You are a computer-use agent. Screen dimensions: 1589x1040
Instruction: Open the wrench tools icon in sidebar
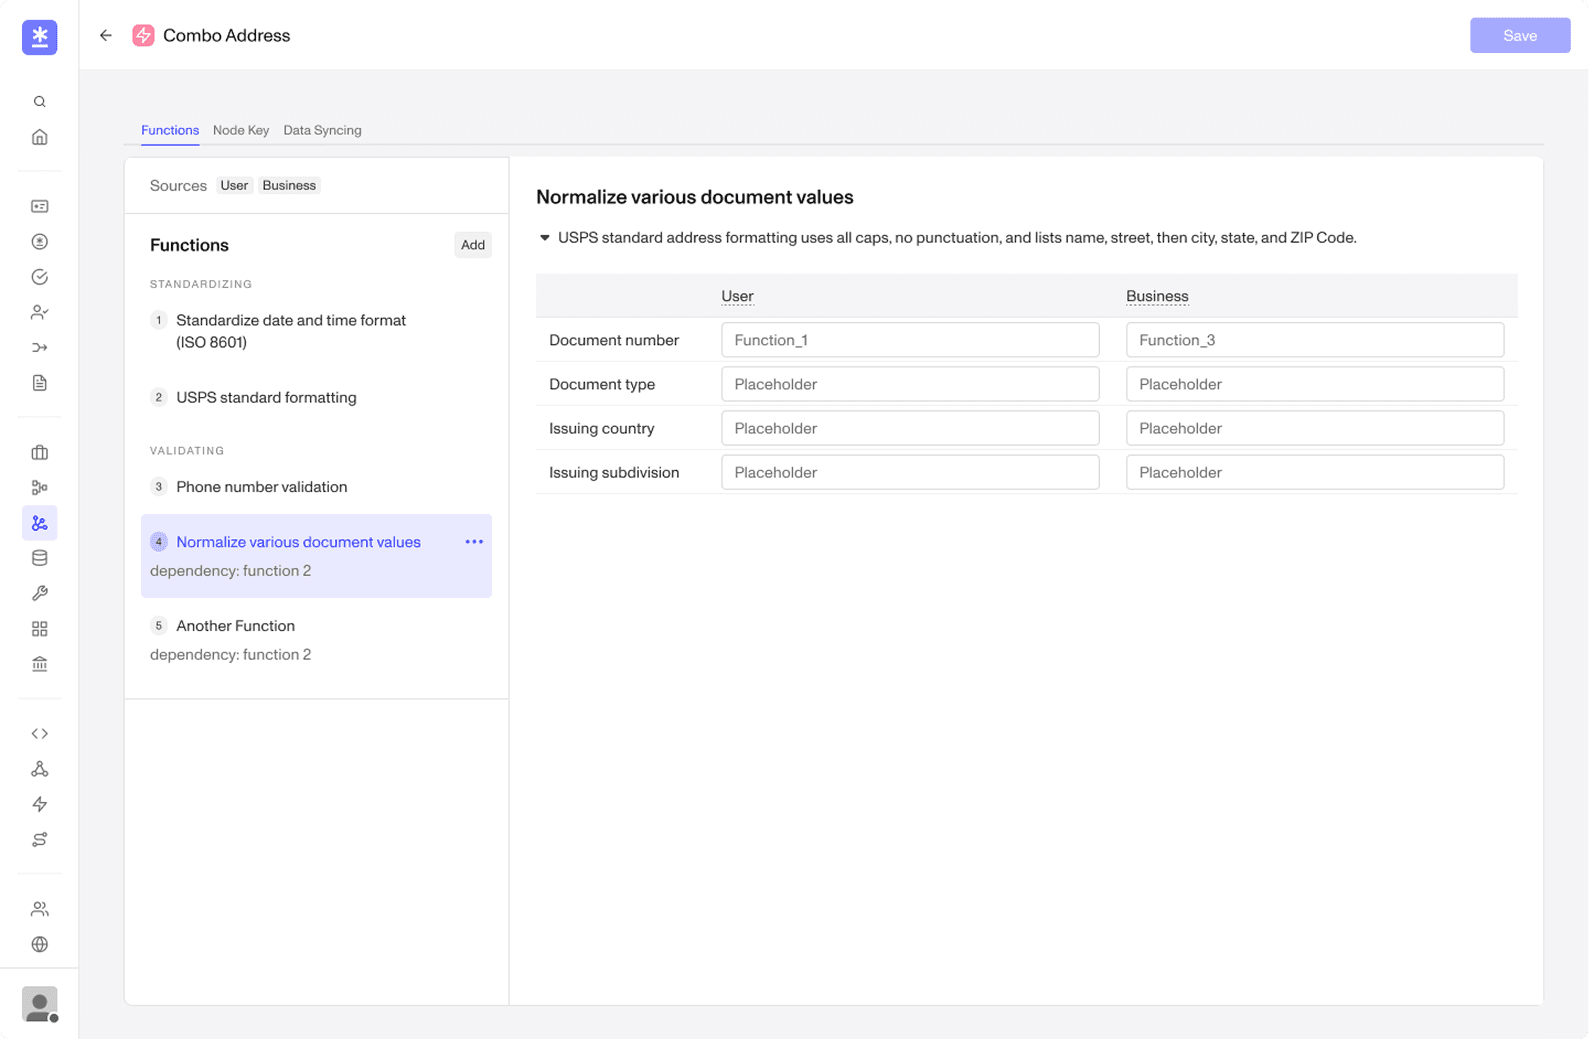(x=40, y=594)
